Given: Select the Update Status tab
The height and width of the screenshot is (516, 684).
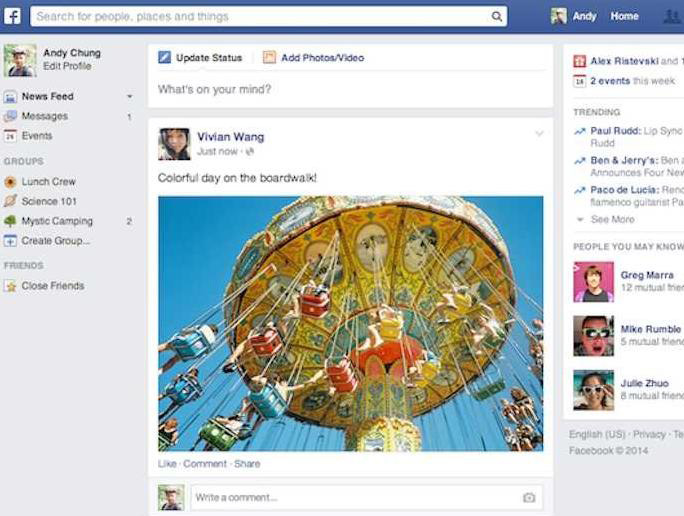Looking at the screenshot, I should pyautogui.click(x=200, y=58).
